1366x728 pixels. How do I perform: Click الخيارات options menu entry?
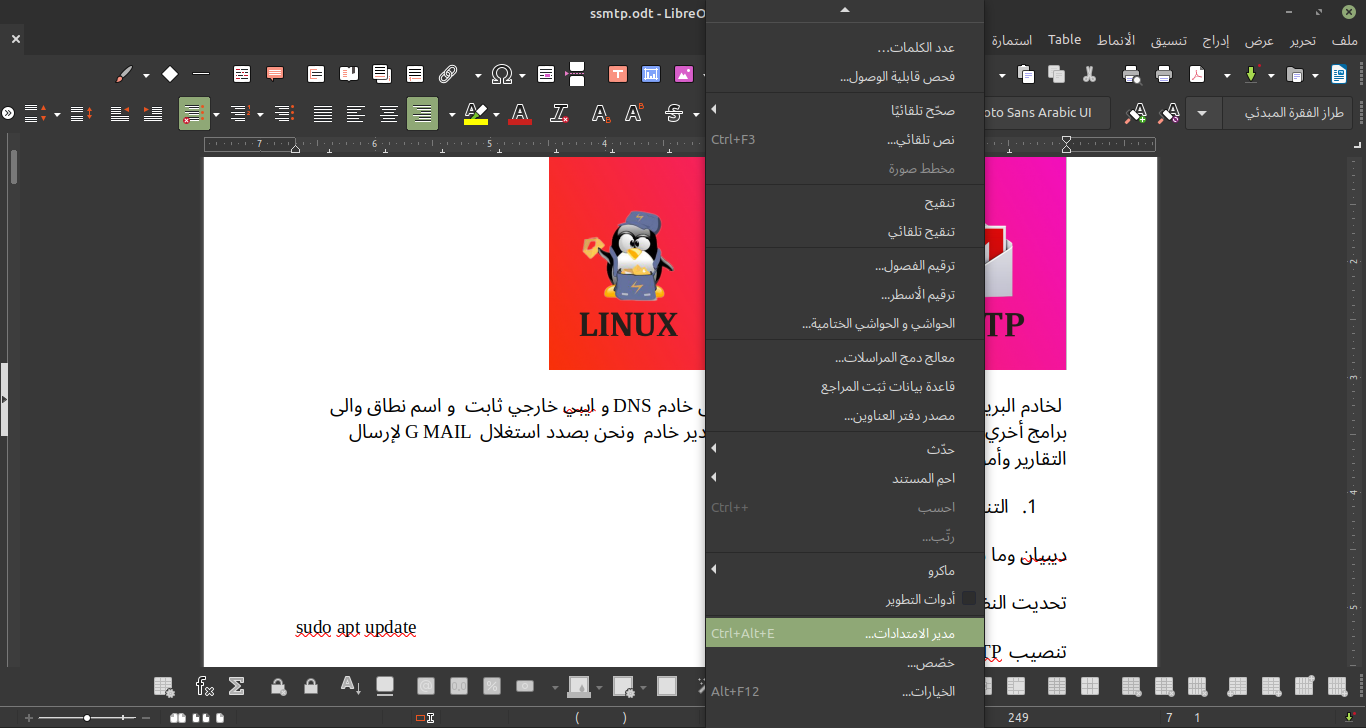[928, 691]
